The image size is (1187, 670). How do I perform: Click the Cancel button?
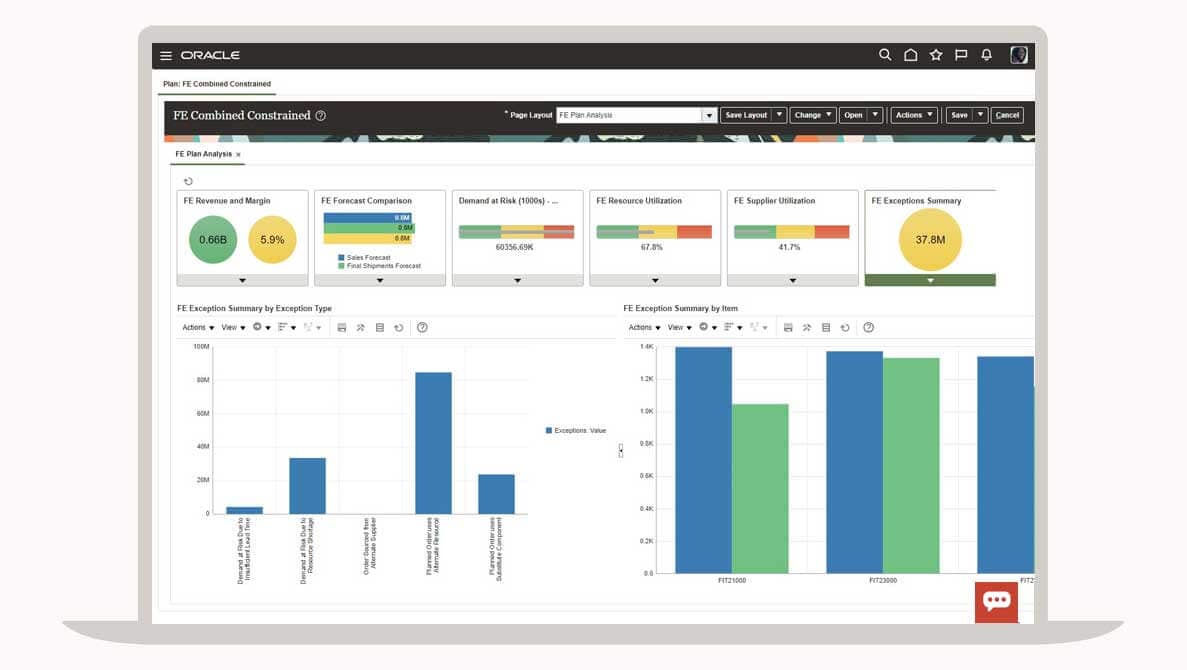(x=1008, y=116)
